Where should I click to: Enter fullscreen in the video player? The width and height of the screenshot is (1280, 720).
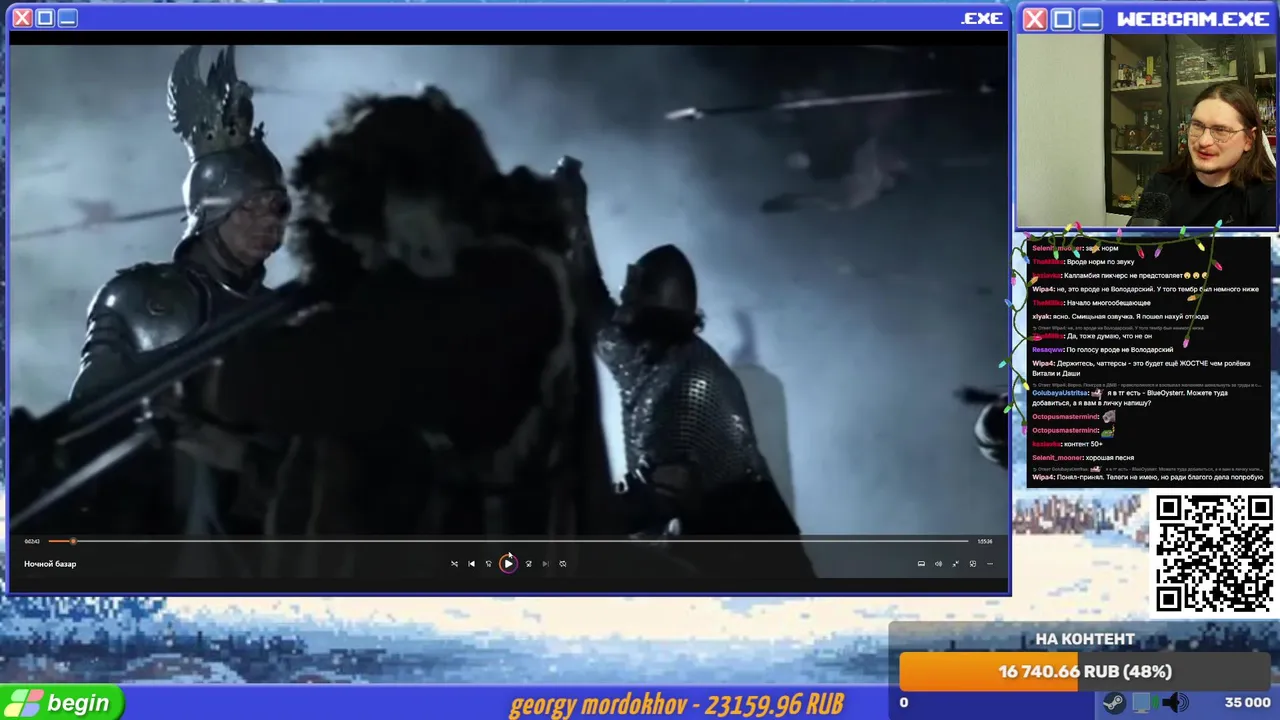coord(955,564)
